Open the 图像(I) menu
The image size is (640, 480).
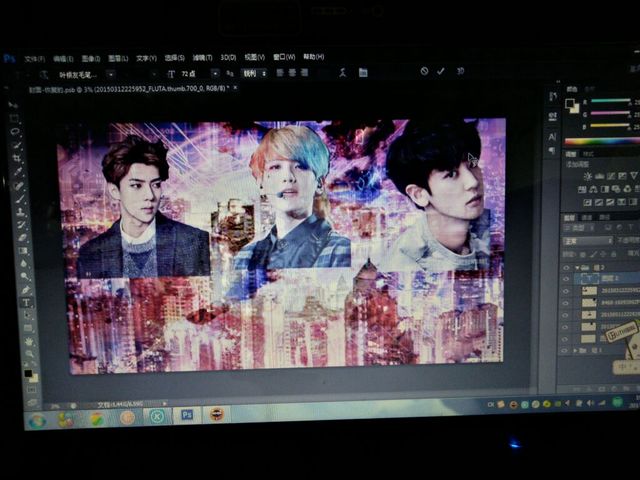[x=91, y=58]
